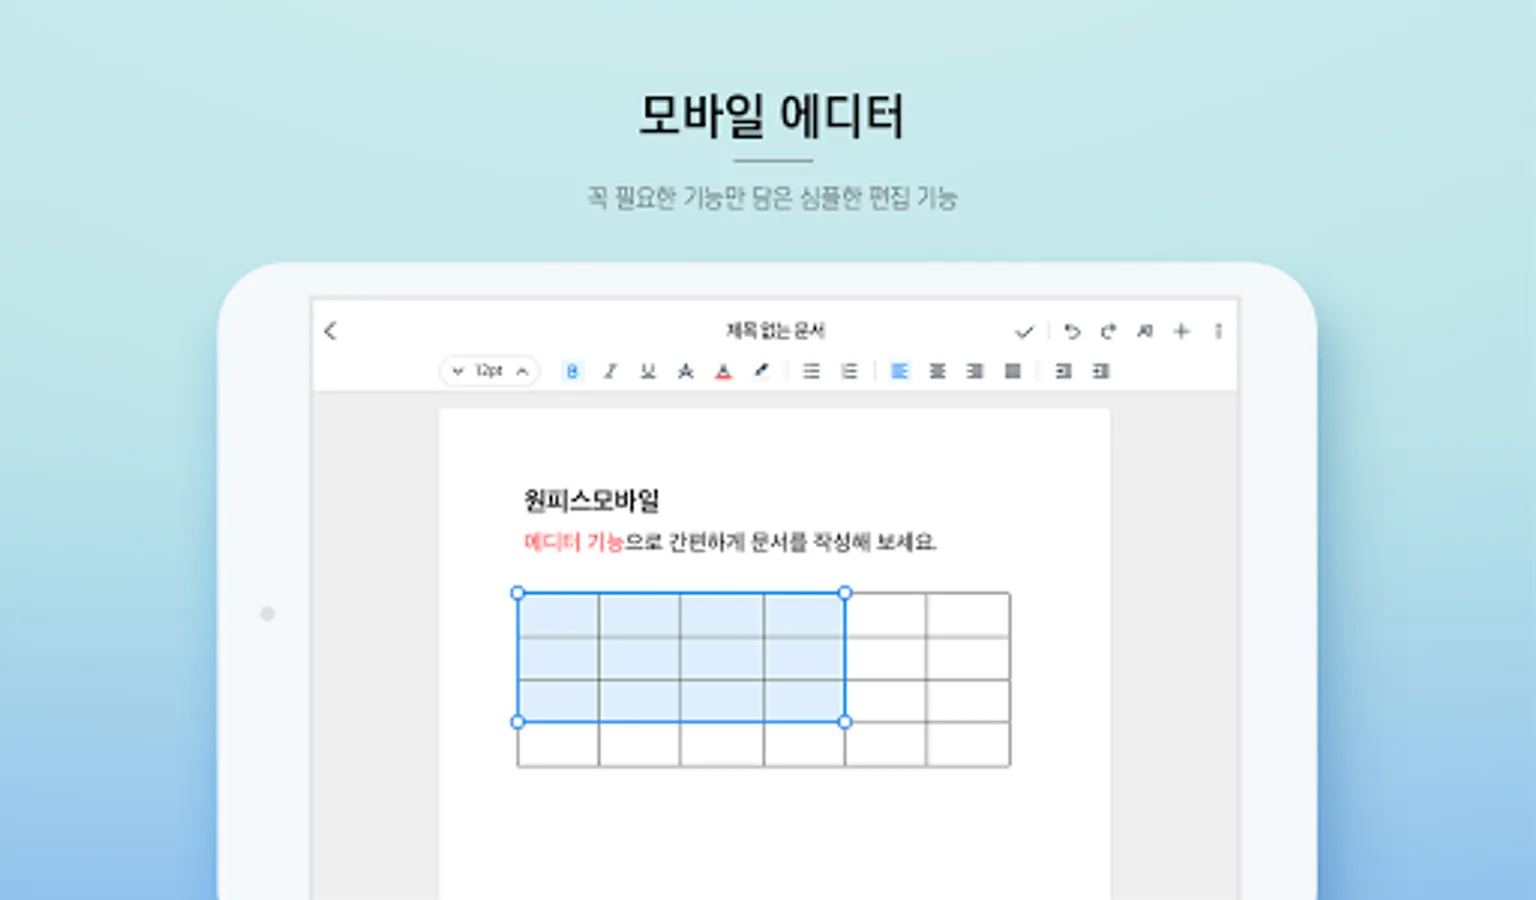Screen dimensions: 1536x900
Task: Click the red text 에디터 기능
Action: [574, 542]
